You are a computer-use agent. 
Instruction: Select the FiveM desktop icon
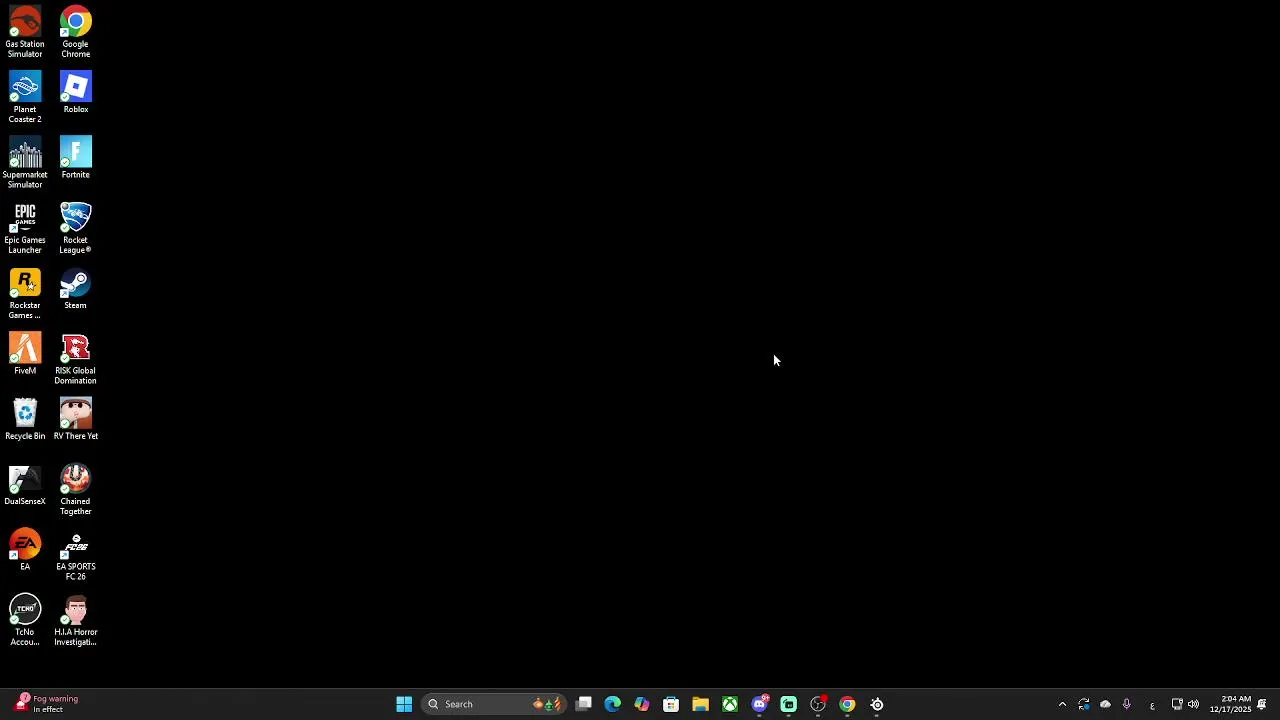[25, 353]
